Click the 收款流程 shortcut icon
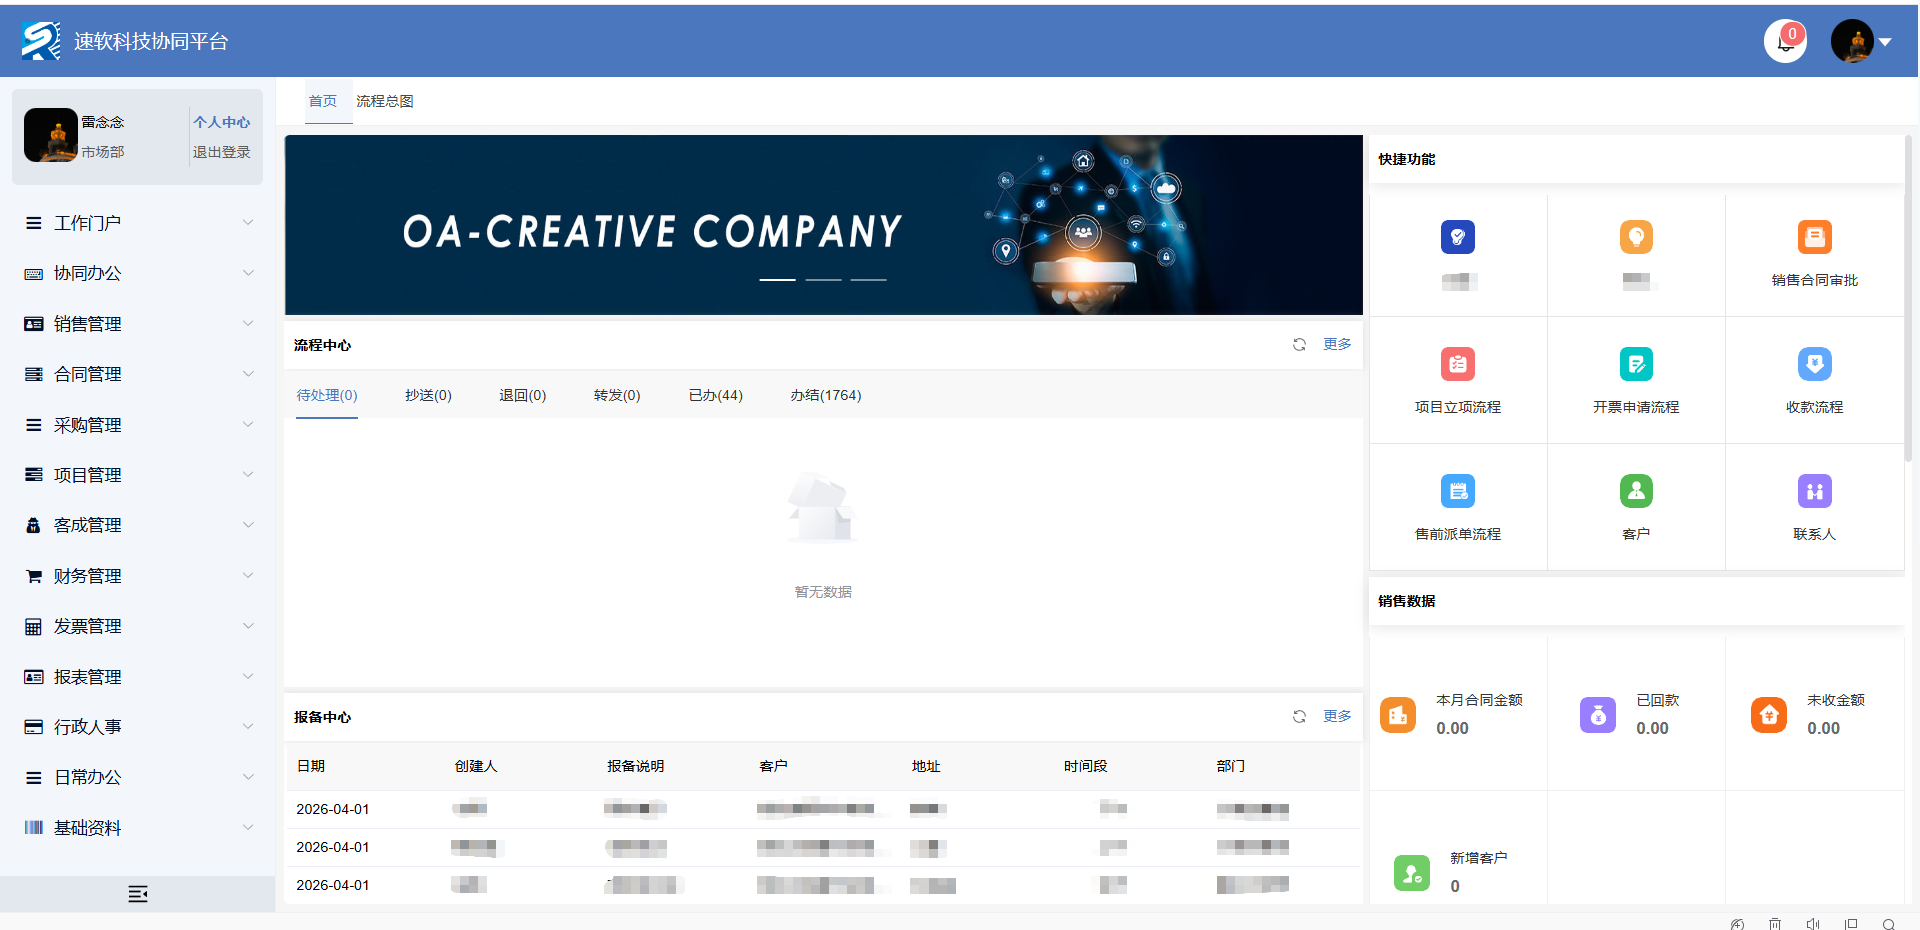The image size is (1920, 930). [1814, 365]
